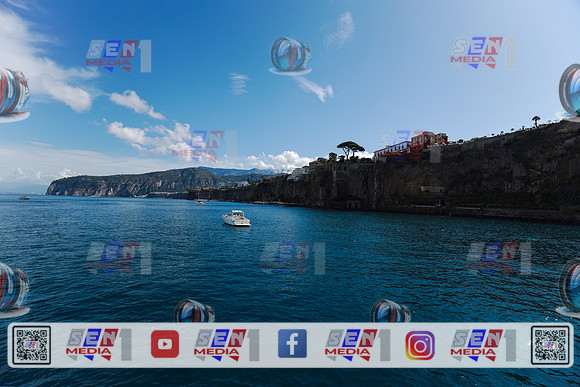Click the Facebook icon in the banner
This screenshot has height=387, width=580.
click(x=292, y=344)
